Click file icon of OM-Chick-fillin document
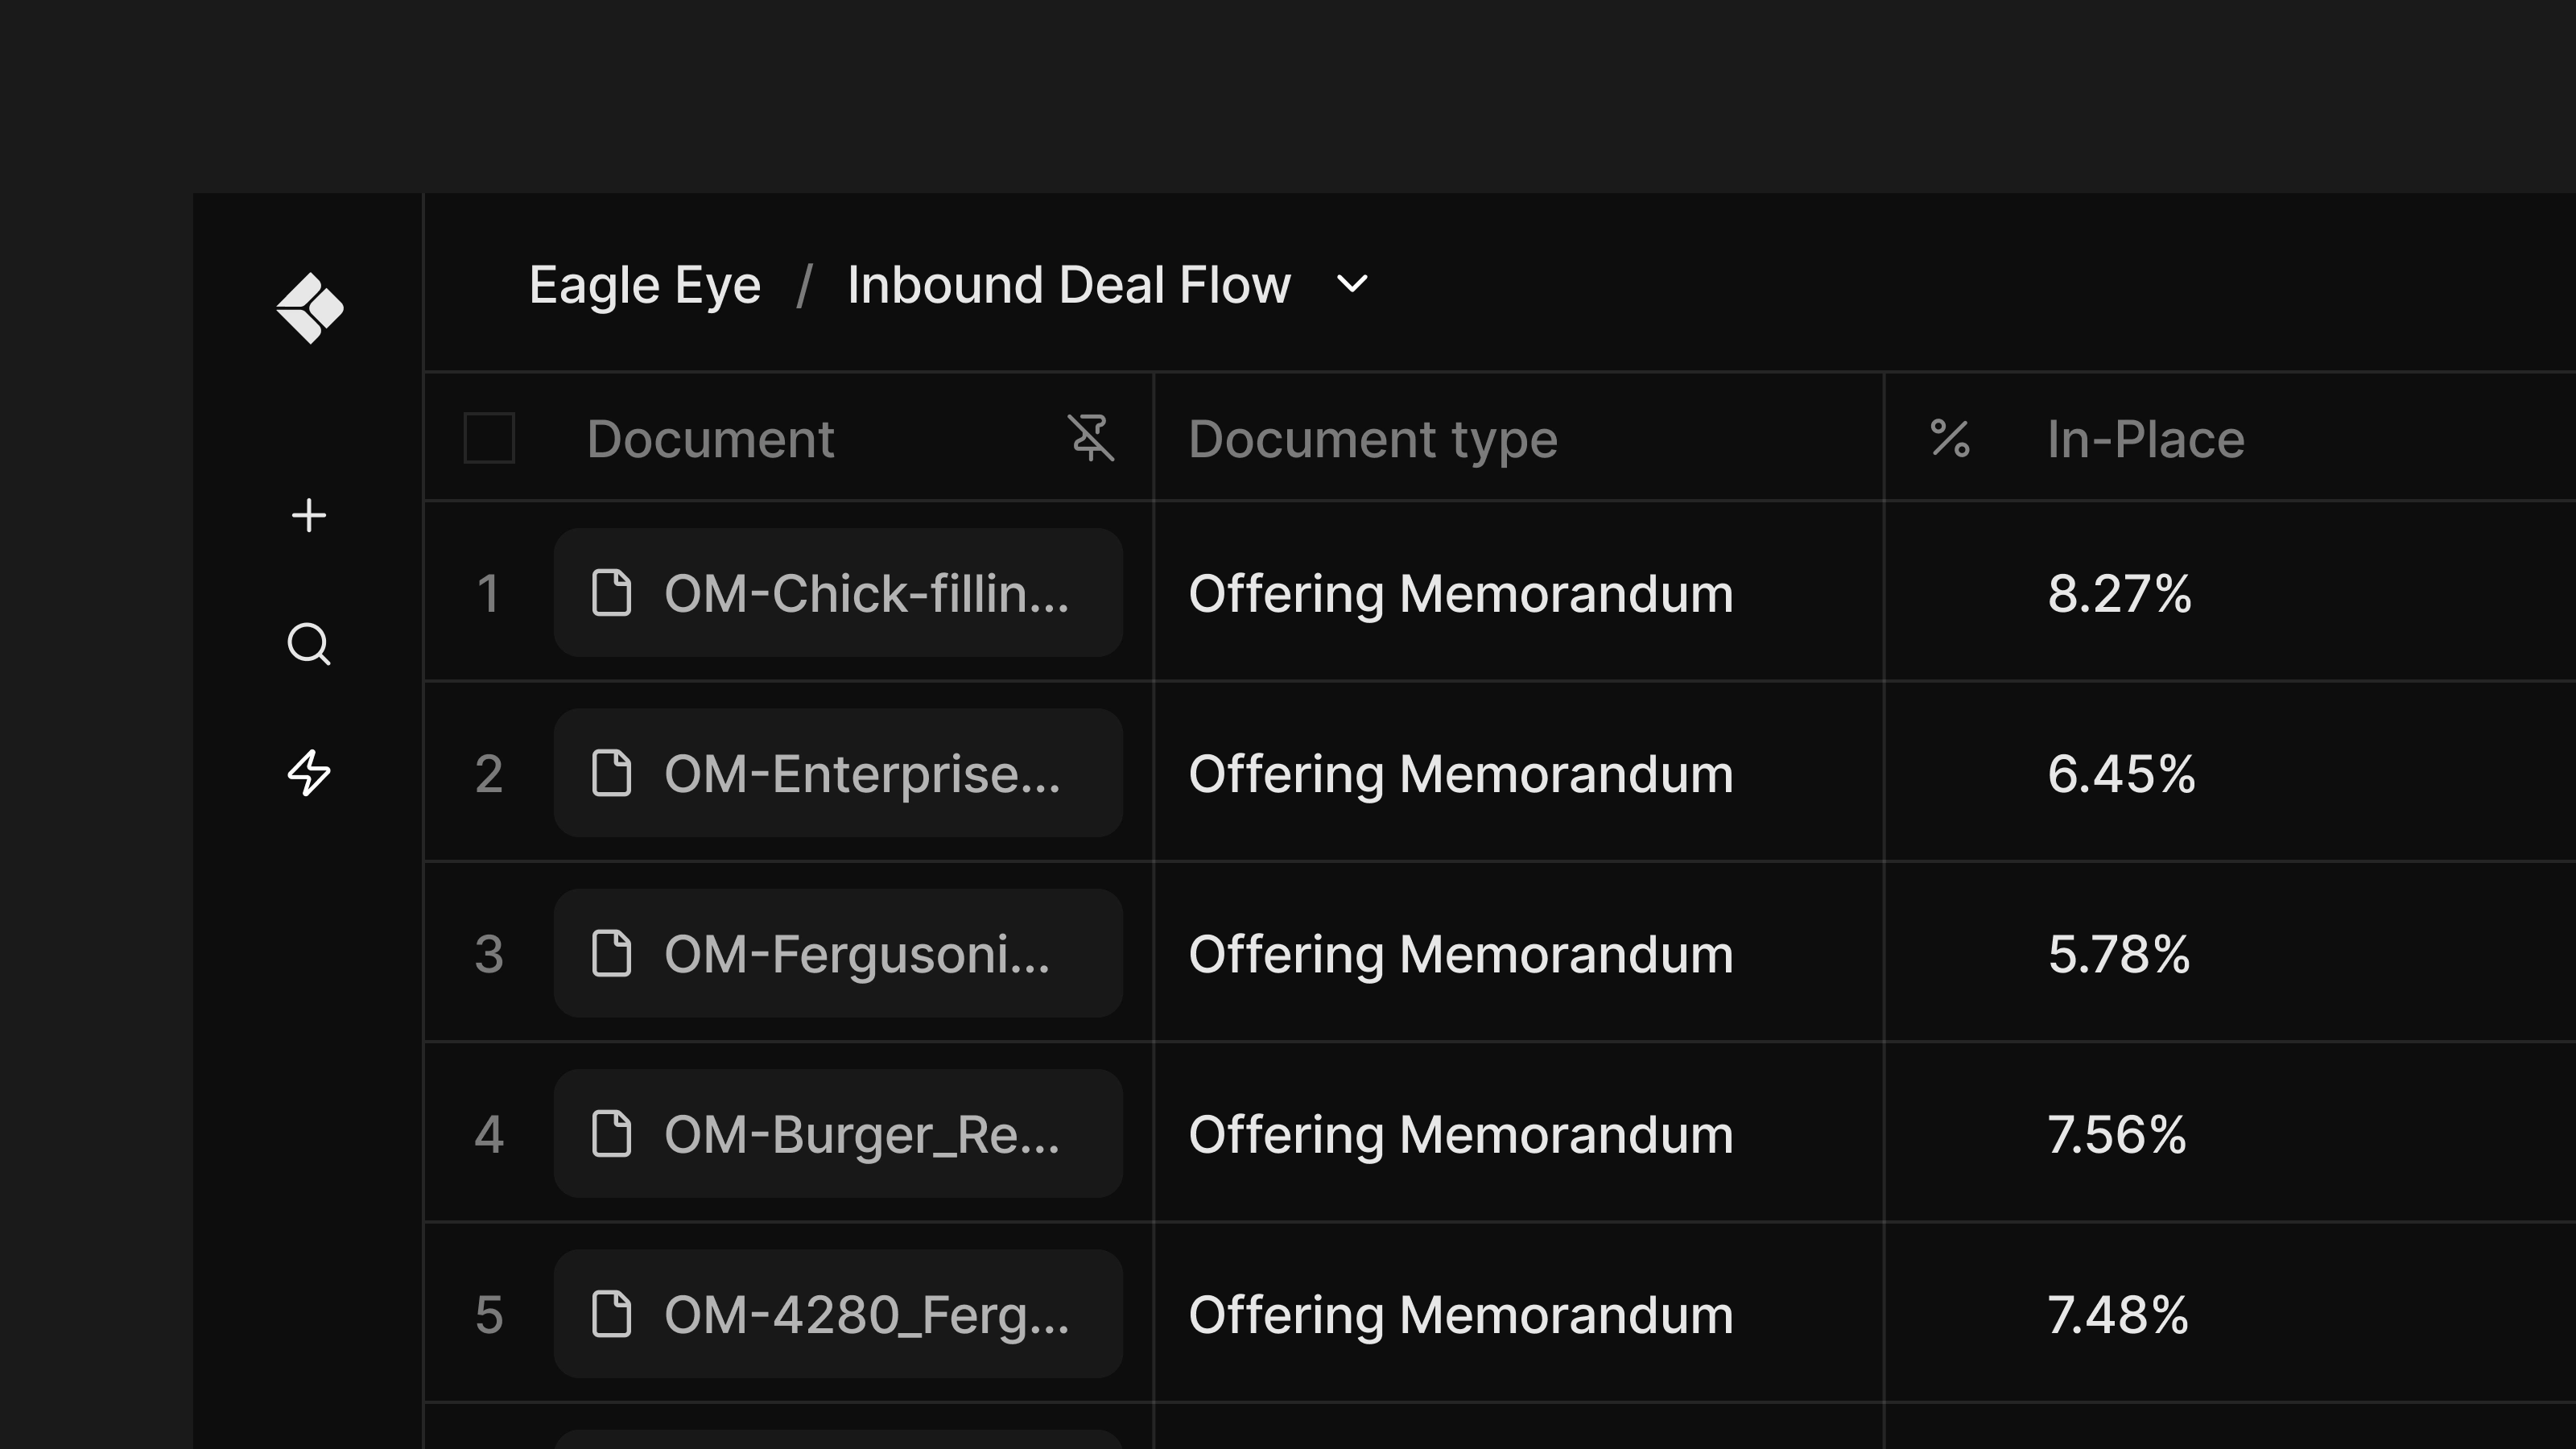 [x=611, y=593]
